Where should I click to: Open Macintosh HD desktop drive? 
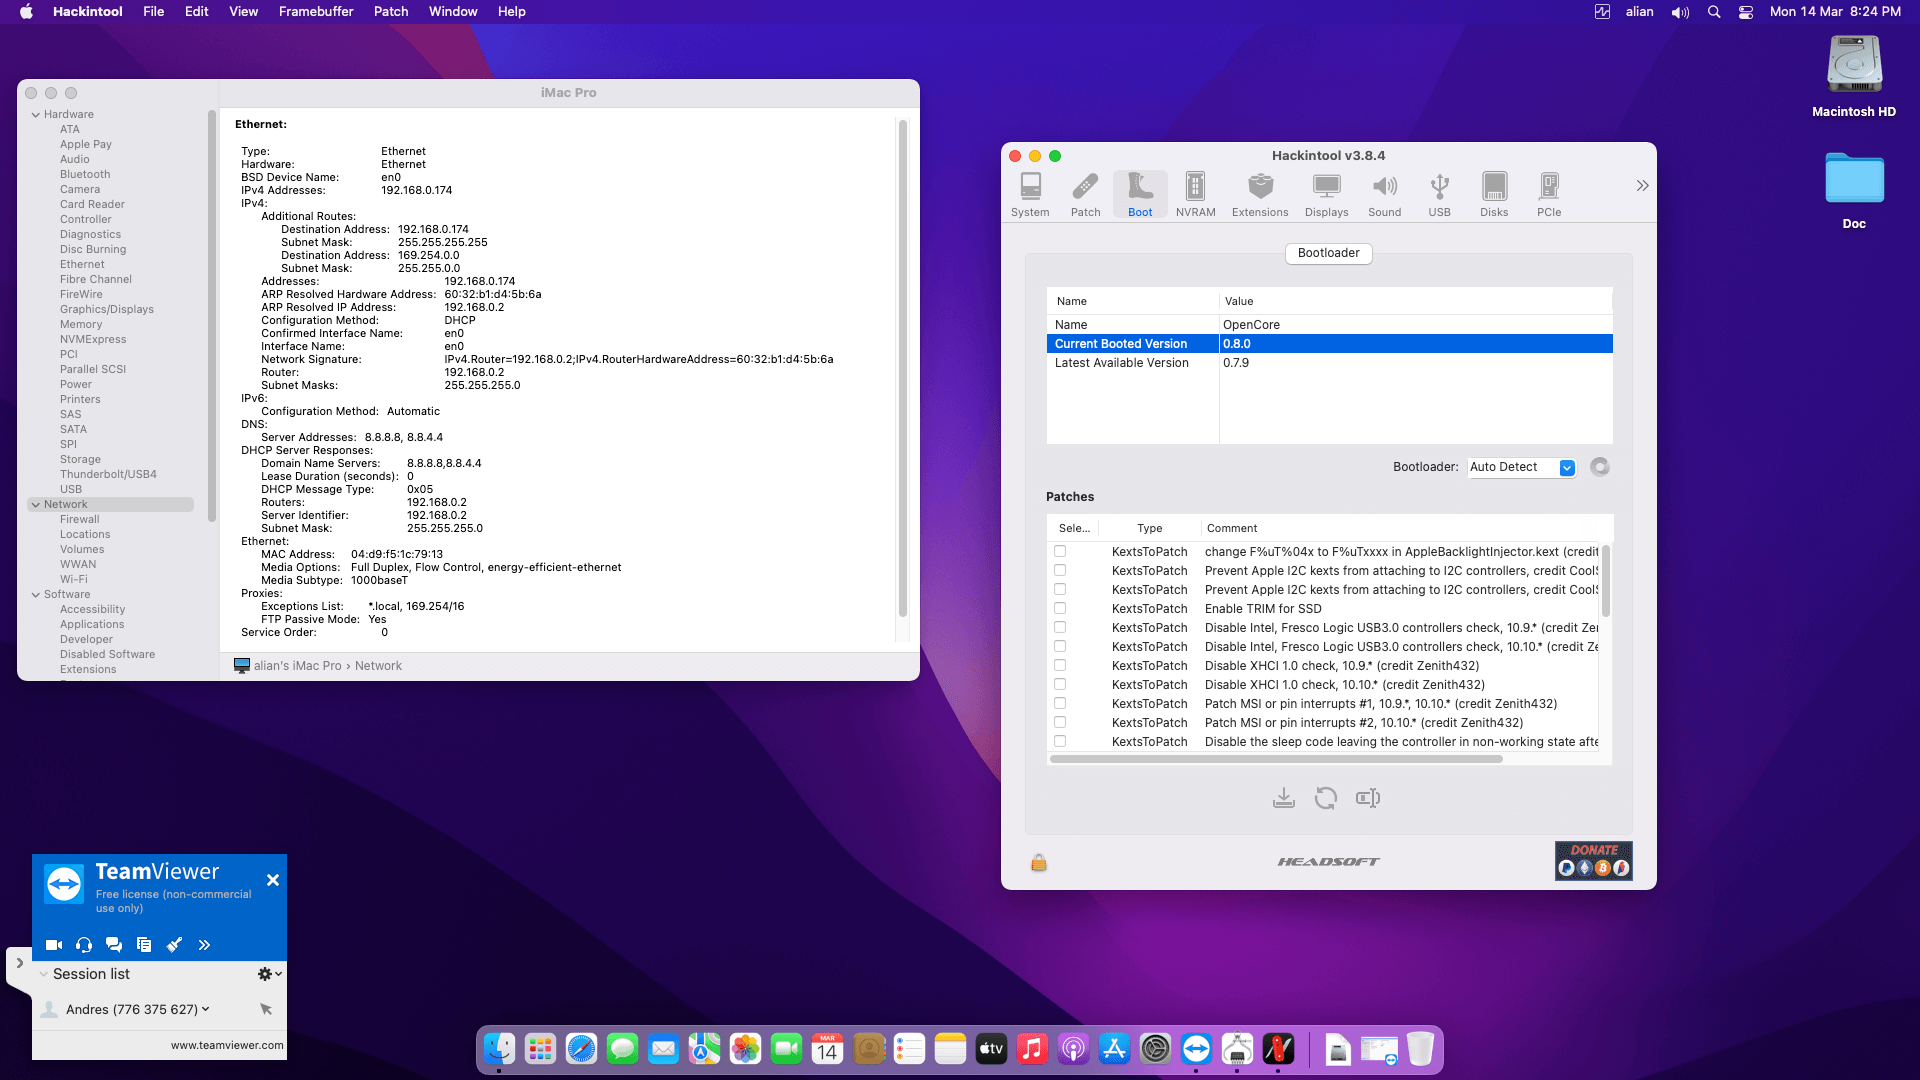[x=1854, y=77]
